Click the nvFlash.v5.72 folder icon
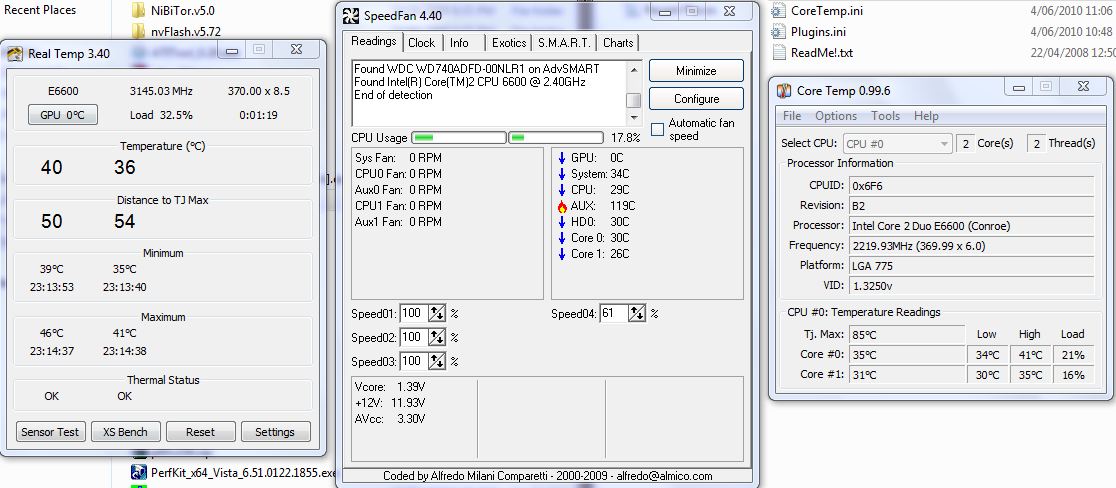 tap(139, 31)
